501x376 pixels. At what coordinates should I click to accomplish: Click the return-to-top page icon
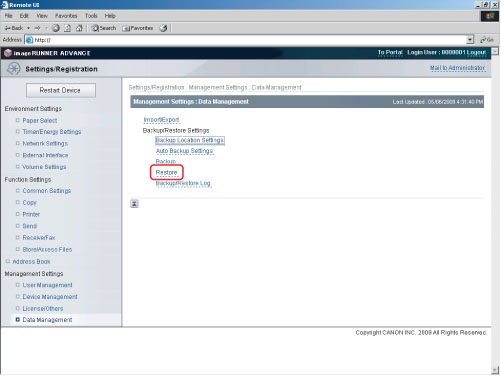(x=134, y=204)
